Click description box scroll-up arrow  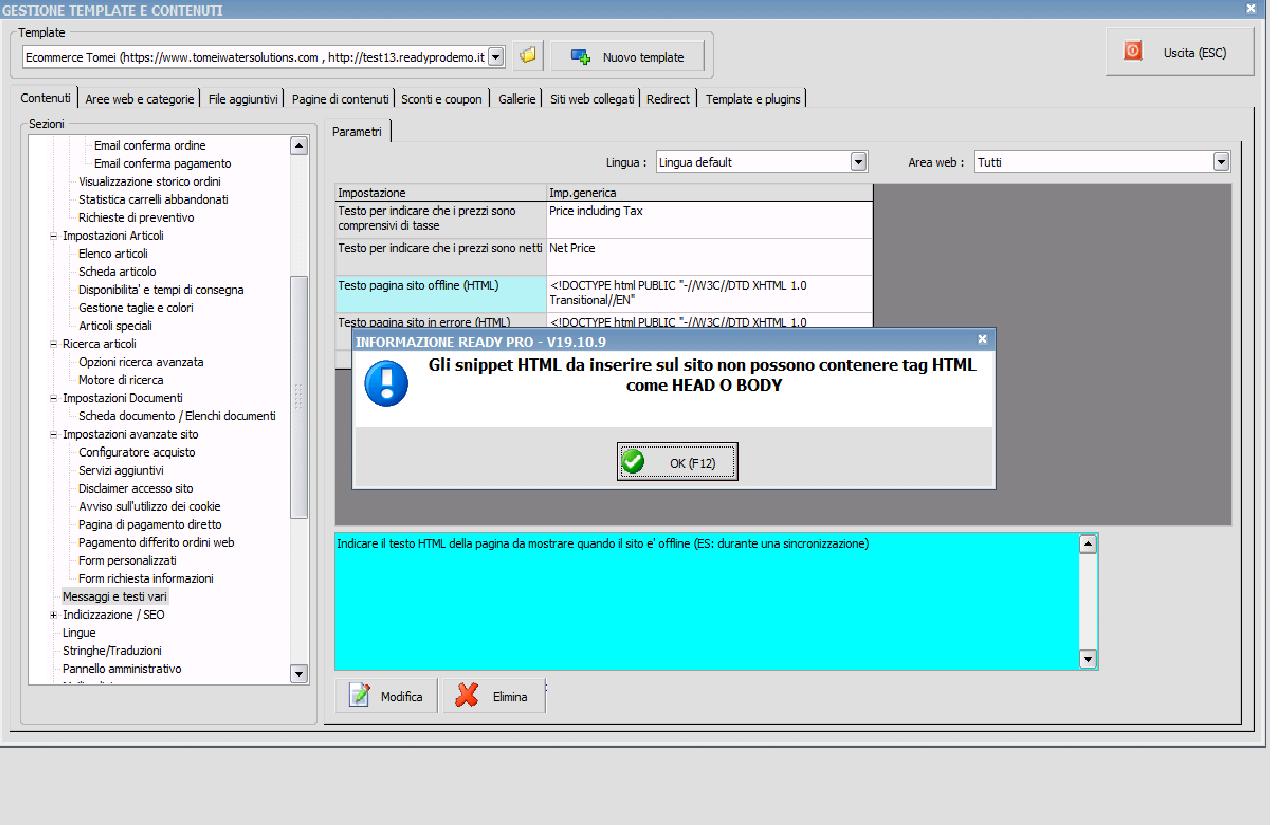[x=1089, y=544]
